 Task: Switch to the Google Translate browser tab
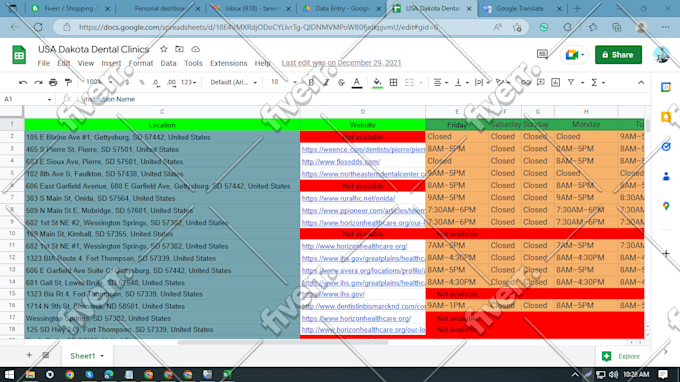[x=521, y=8]
